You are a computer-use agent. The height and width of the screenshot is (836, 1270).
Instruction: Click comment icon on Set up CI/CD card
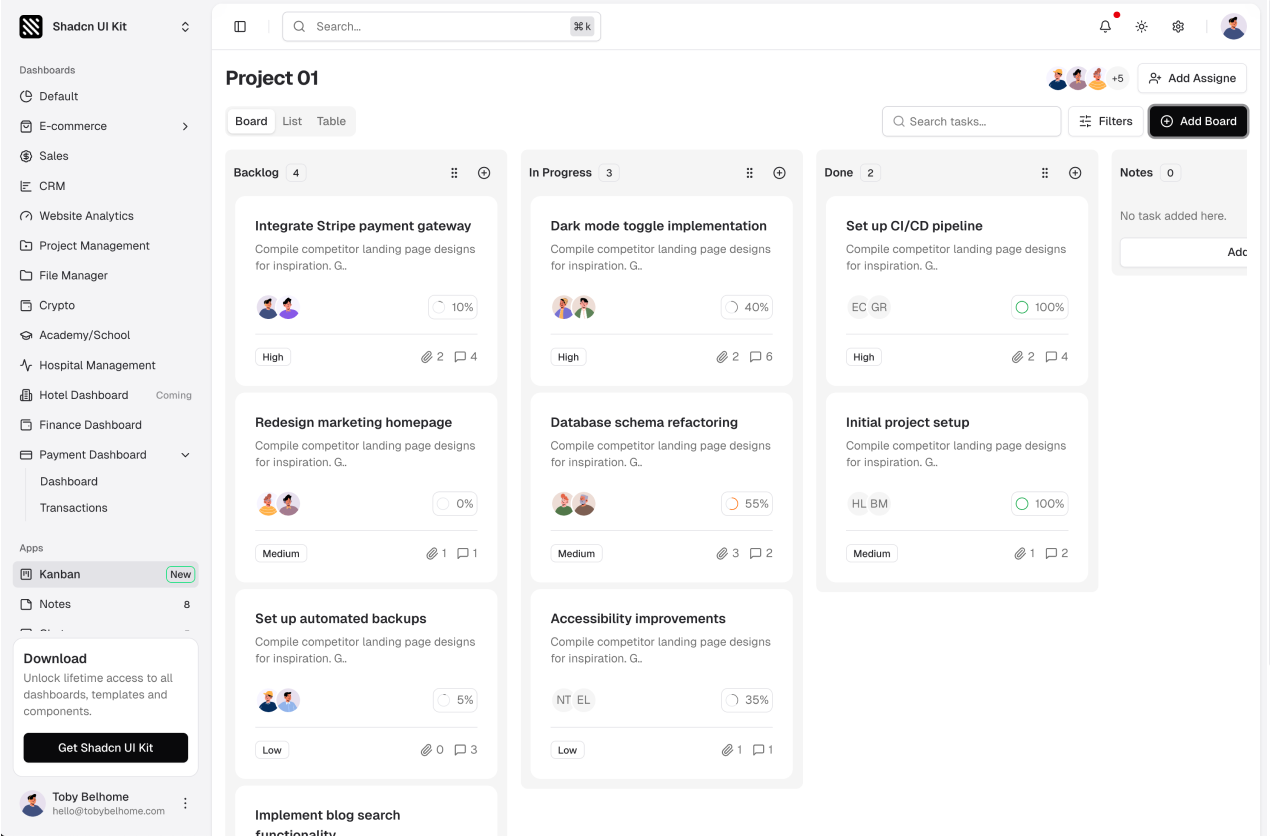tap(1051, 357)
